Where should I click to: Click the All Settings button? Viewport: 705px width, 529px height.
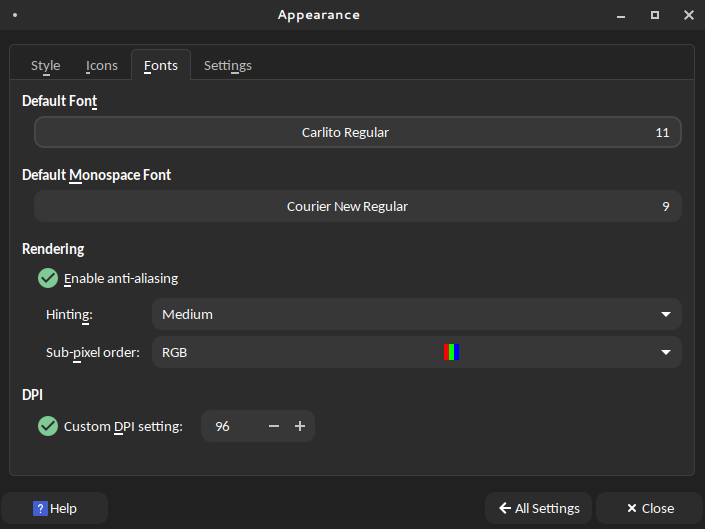point(538,508)
